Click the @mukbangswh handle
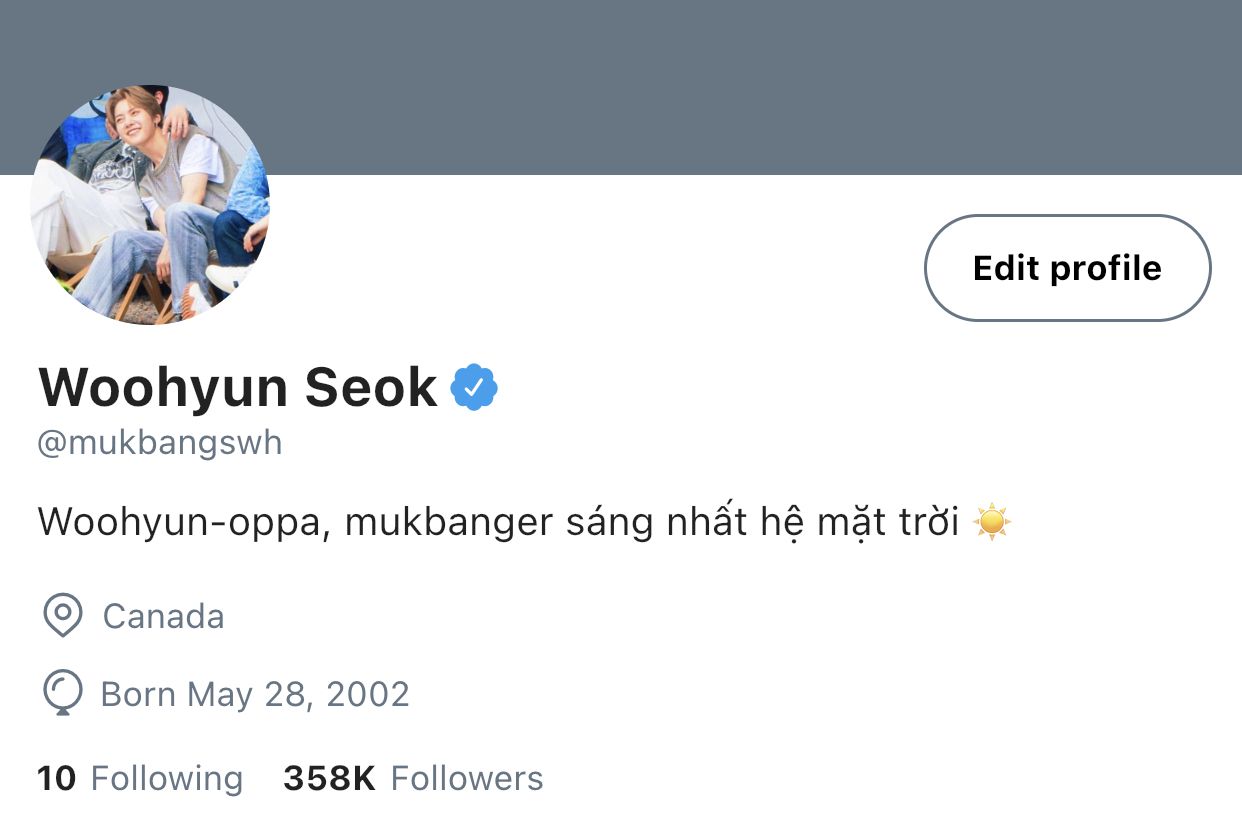 160,443
